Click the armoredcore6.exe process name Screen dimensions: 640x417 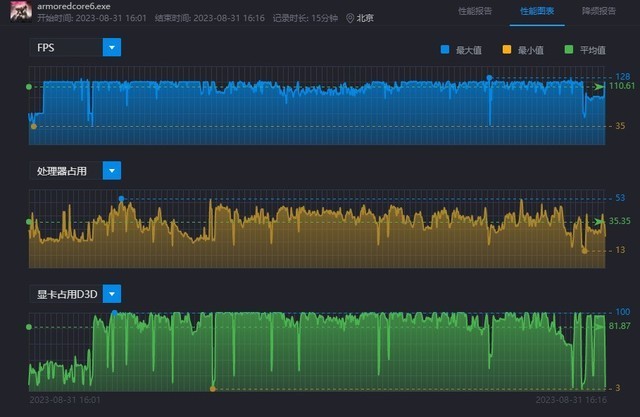coord(73,6)
